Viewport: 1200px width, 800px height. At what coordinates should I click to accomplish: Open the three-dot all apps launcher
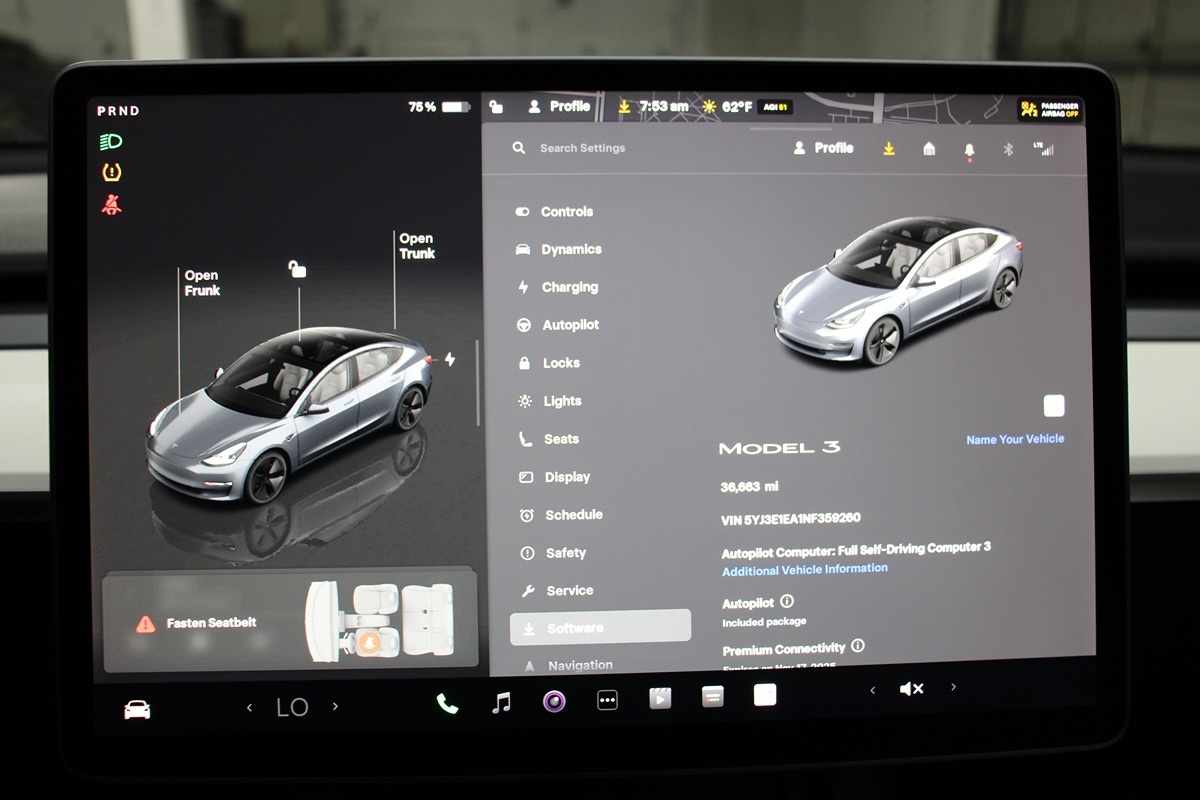pyautogui.click(x=607, y=700)
